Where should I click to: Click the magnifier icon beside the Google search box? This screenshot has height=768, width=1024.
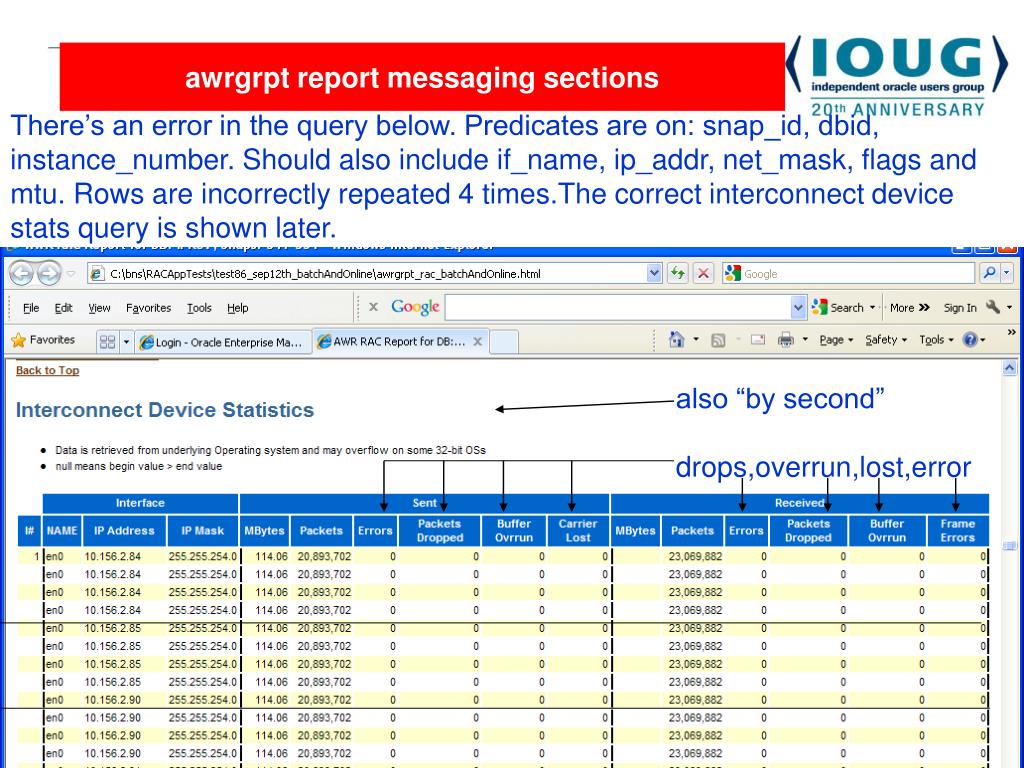click(989, 274)
